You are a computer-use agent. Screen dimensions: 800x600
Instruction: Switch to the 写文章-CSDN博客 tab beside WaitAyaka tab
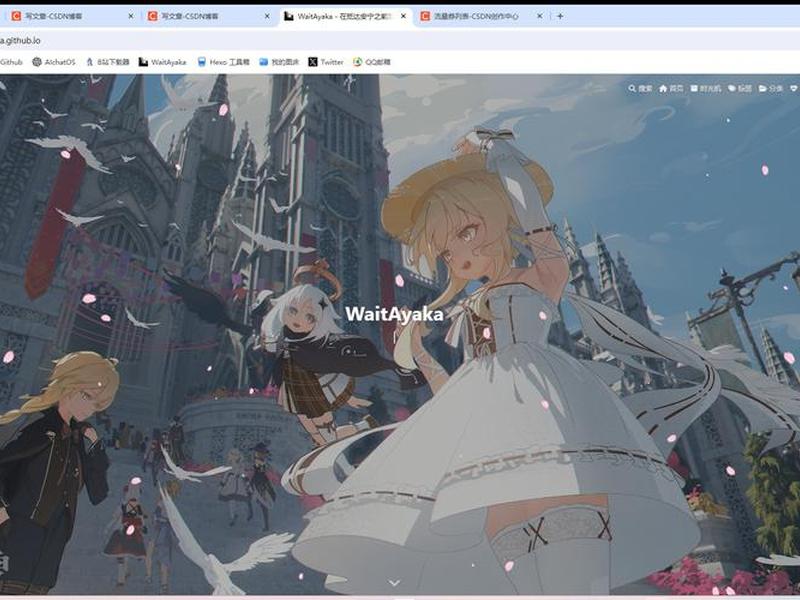point(209,16)
